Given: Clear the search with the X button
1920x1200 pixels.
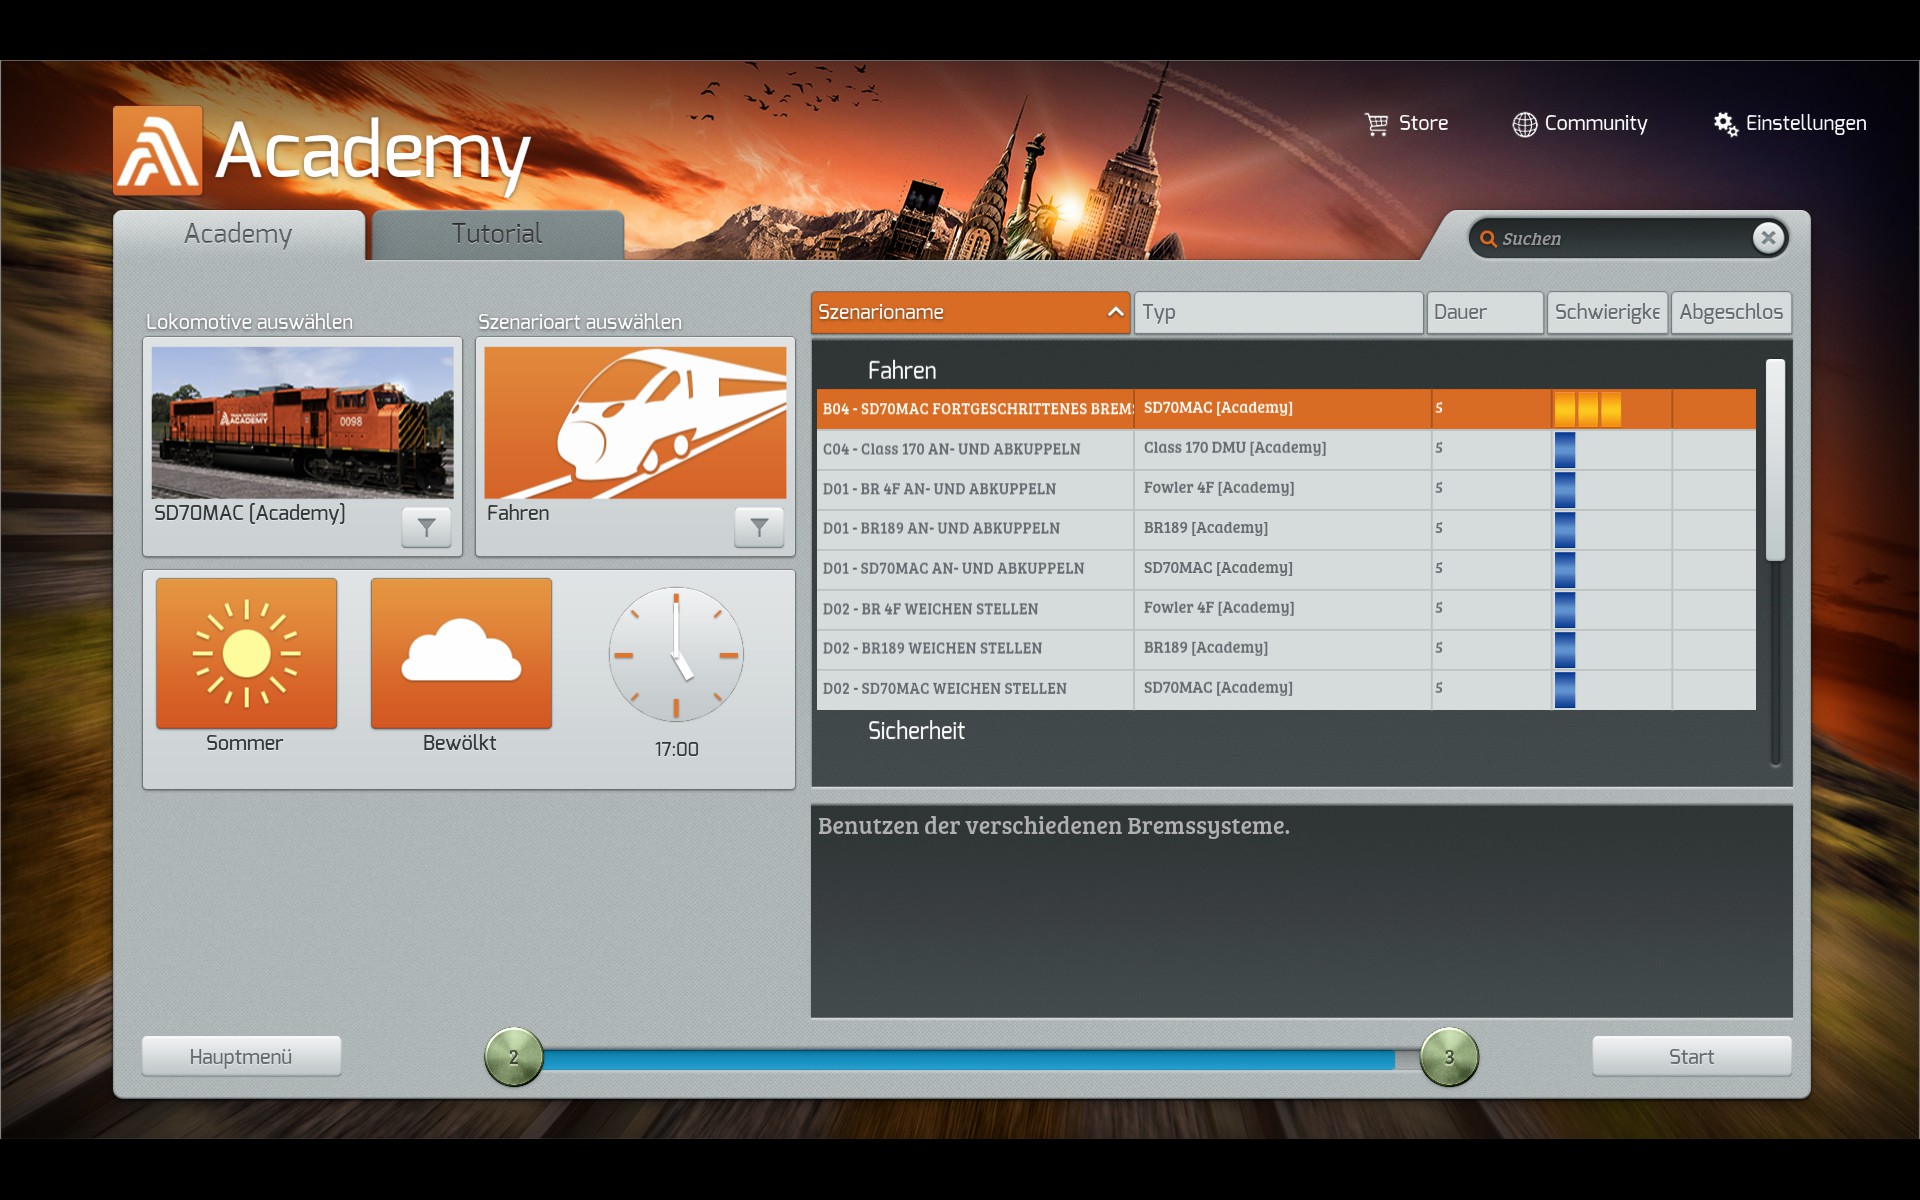Looking at the screenshot, I should (x=1768, y=238).
